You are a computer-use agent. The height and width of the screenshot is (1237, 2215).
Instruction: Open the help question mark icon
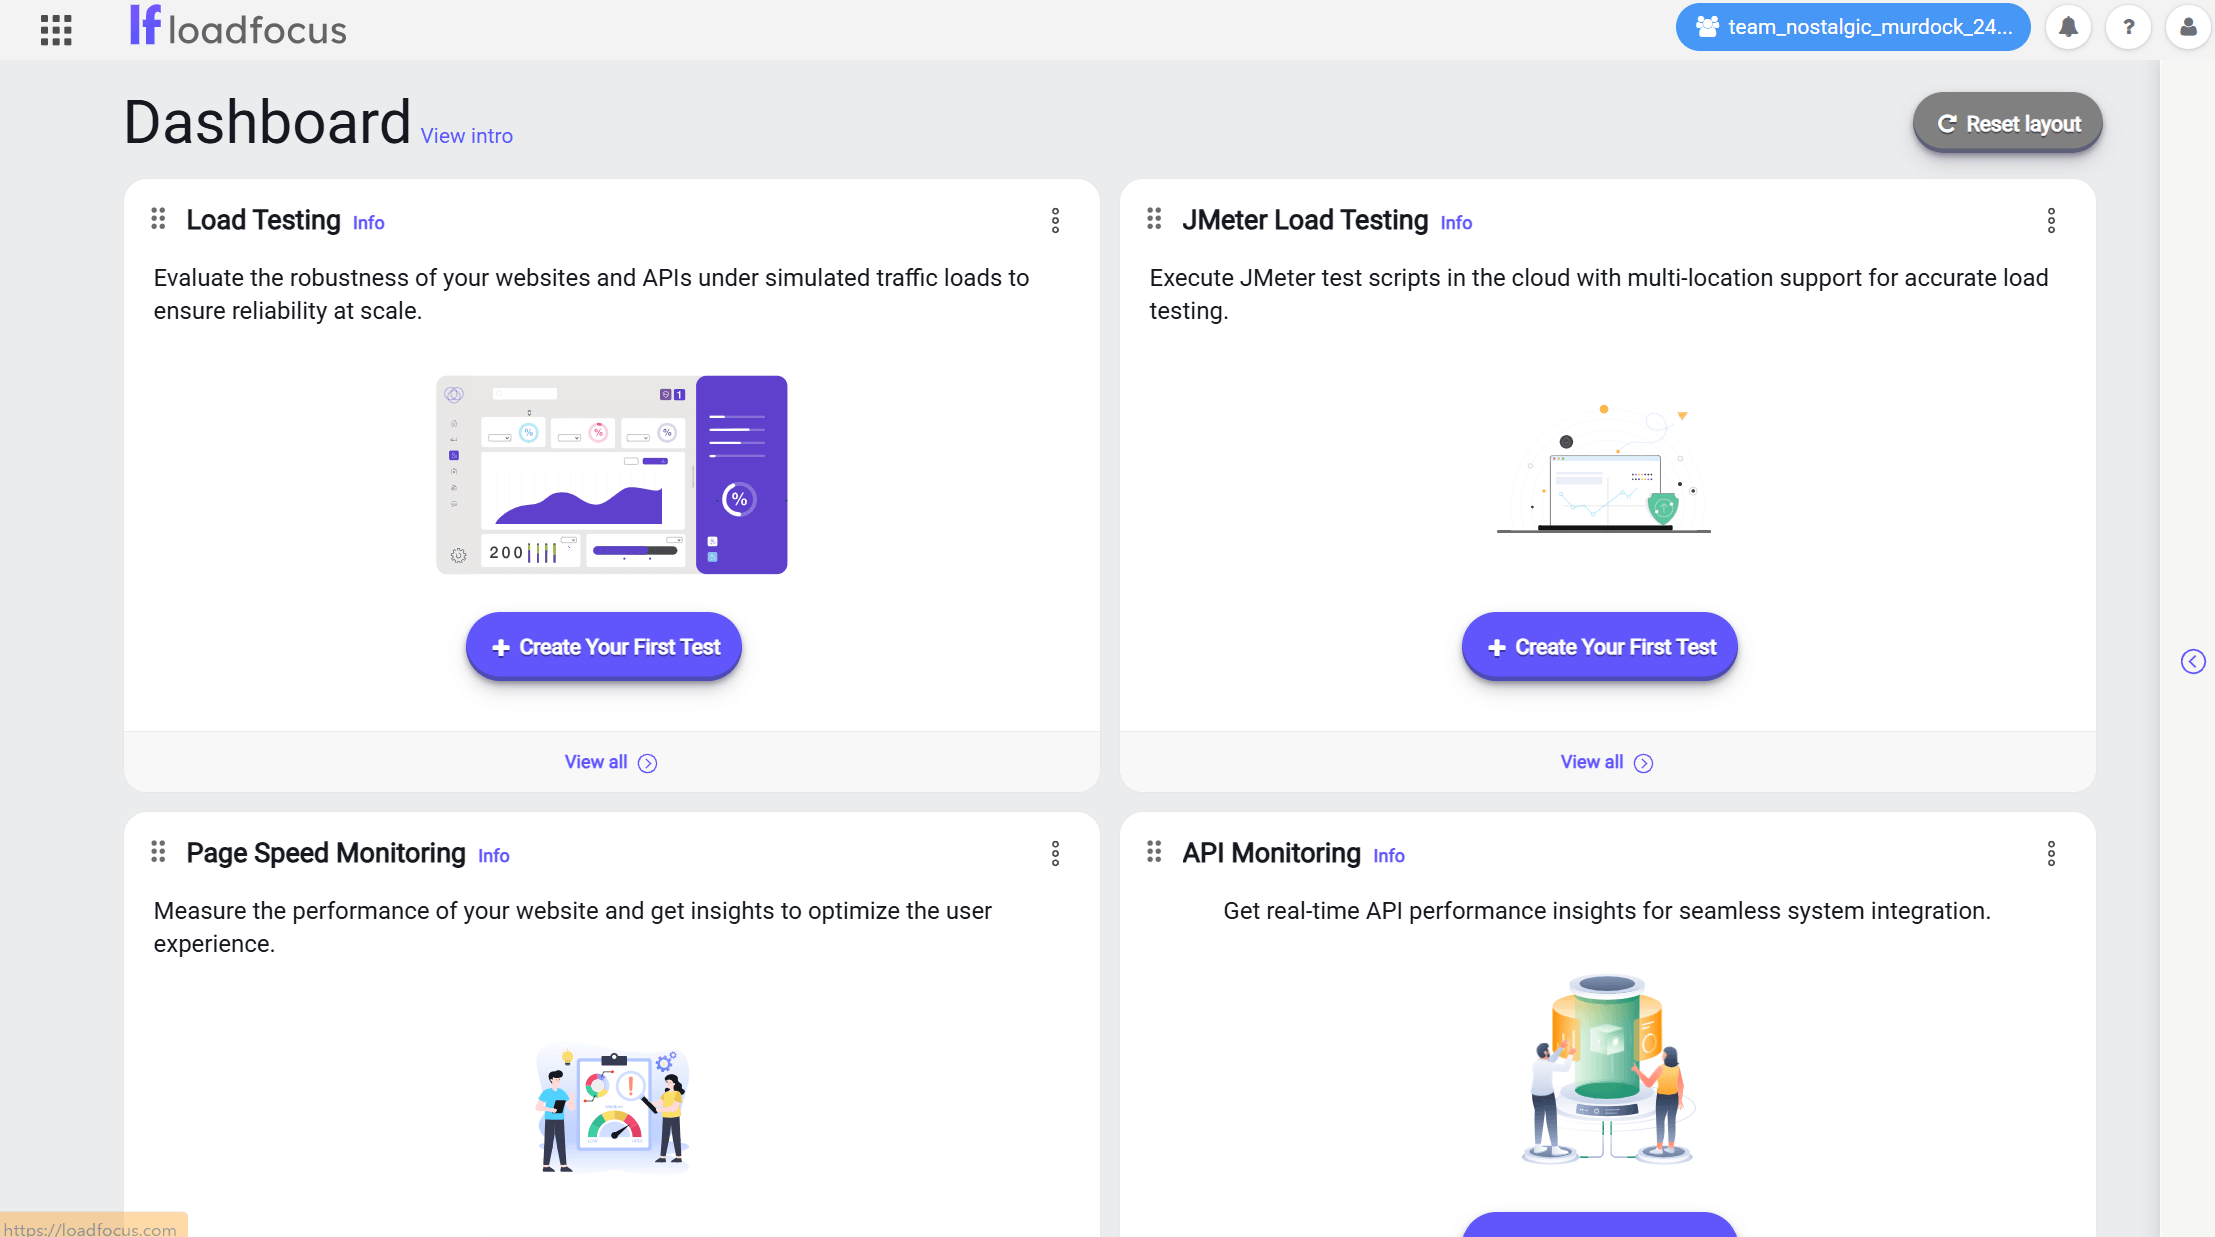click(2128, 27)
